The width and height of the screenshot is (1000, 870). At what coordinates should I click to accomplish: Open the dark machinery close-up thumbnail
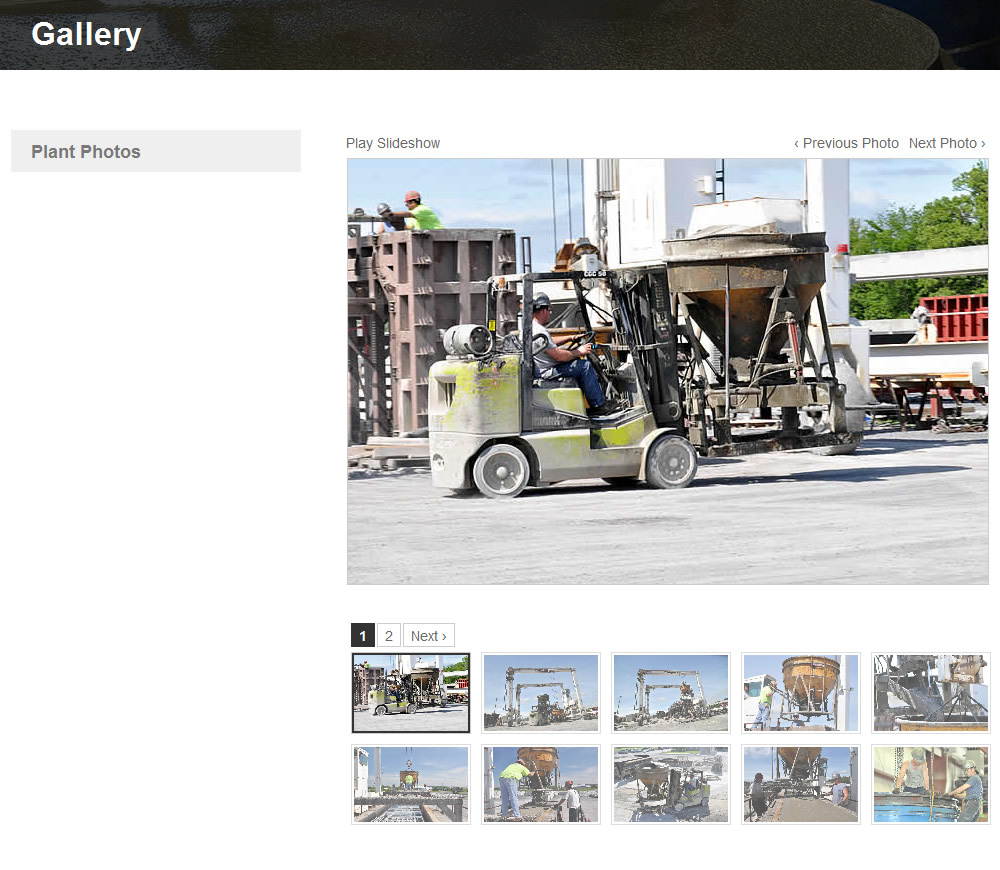pos(931,693)
